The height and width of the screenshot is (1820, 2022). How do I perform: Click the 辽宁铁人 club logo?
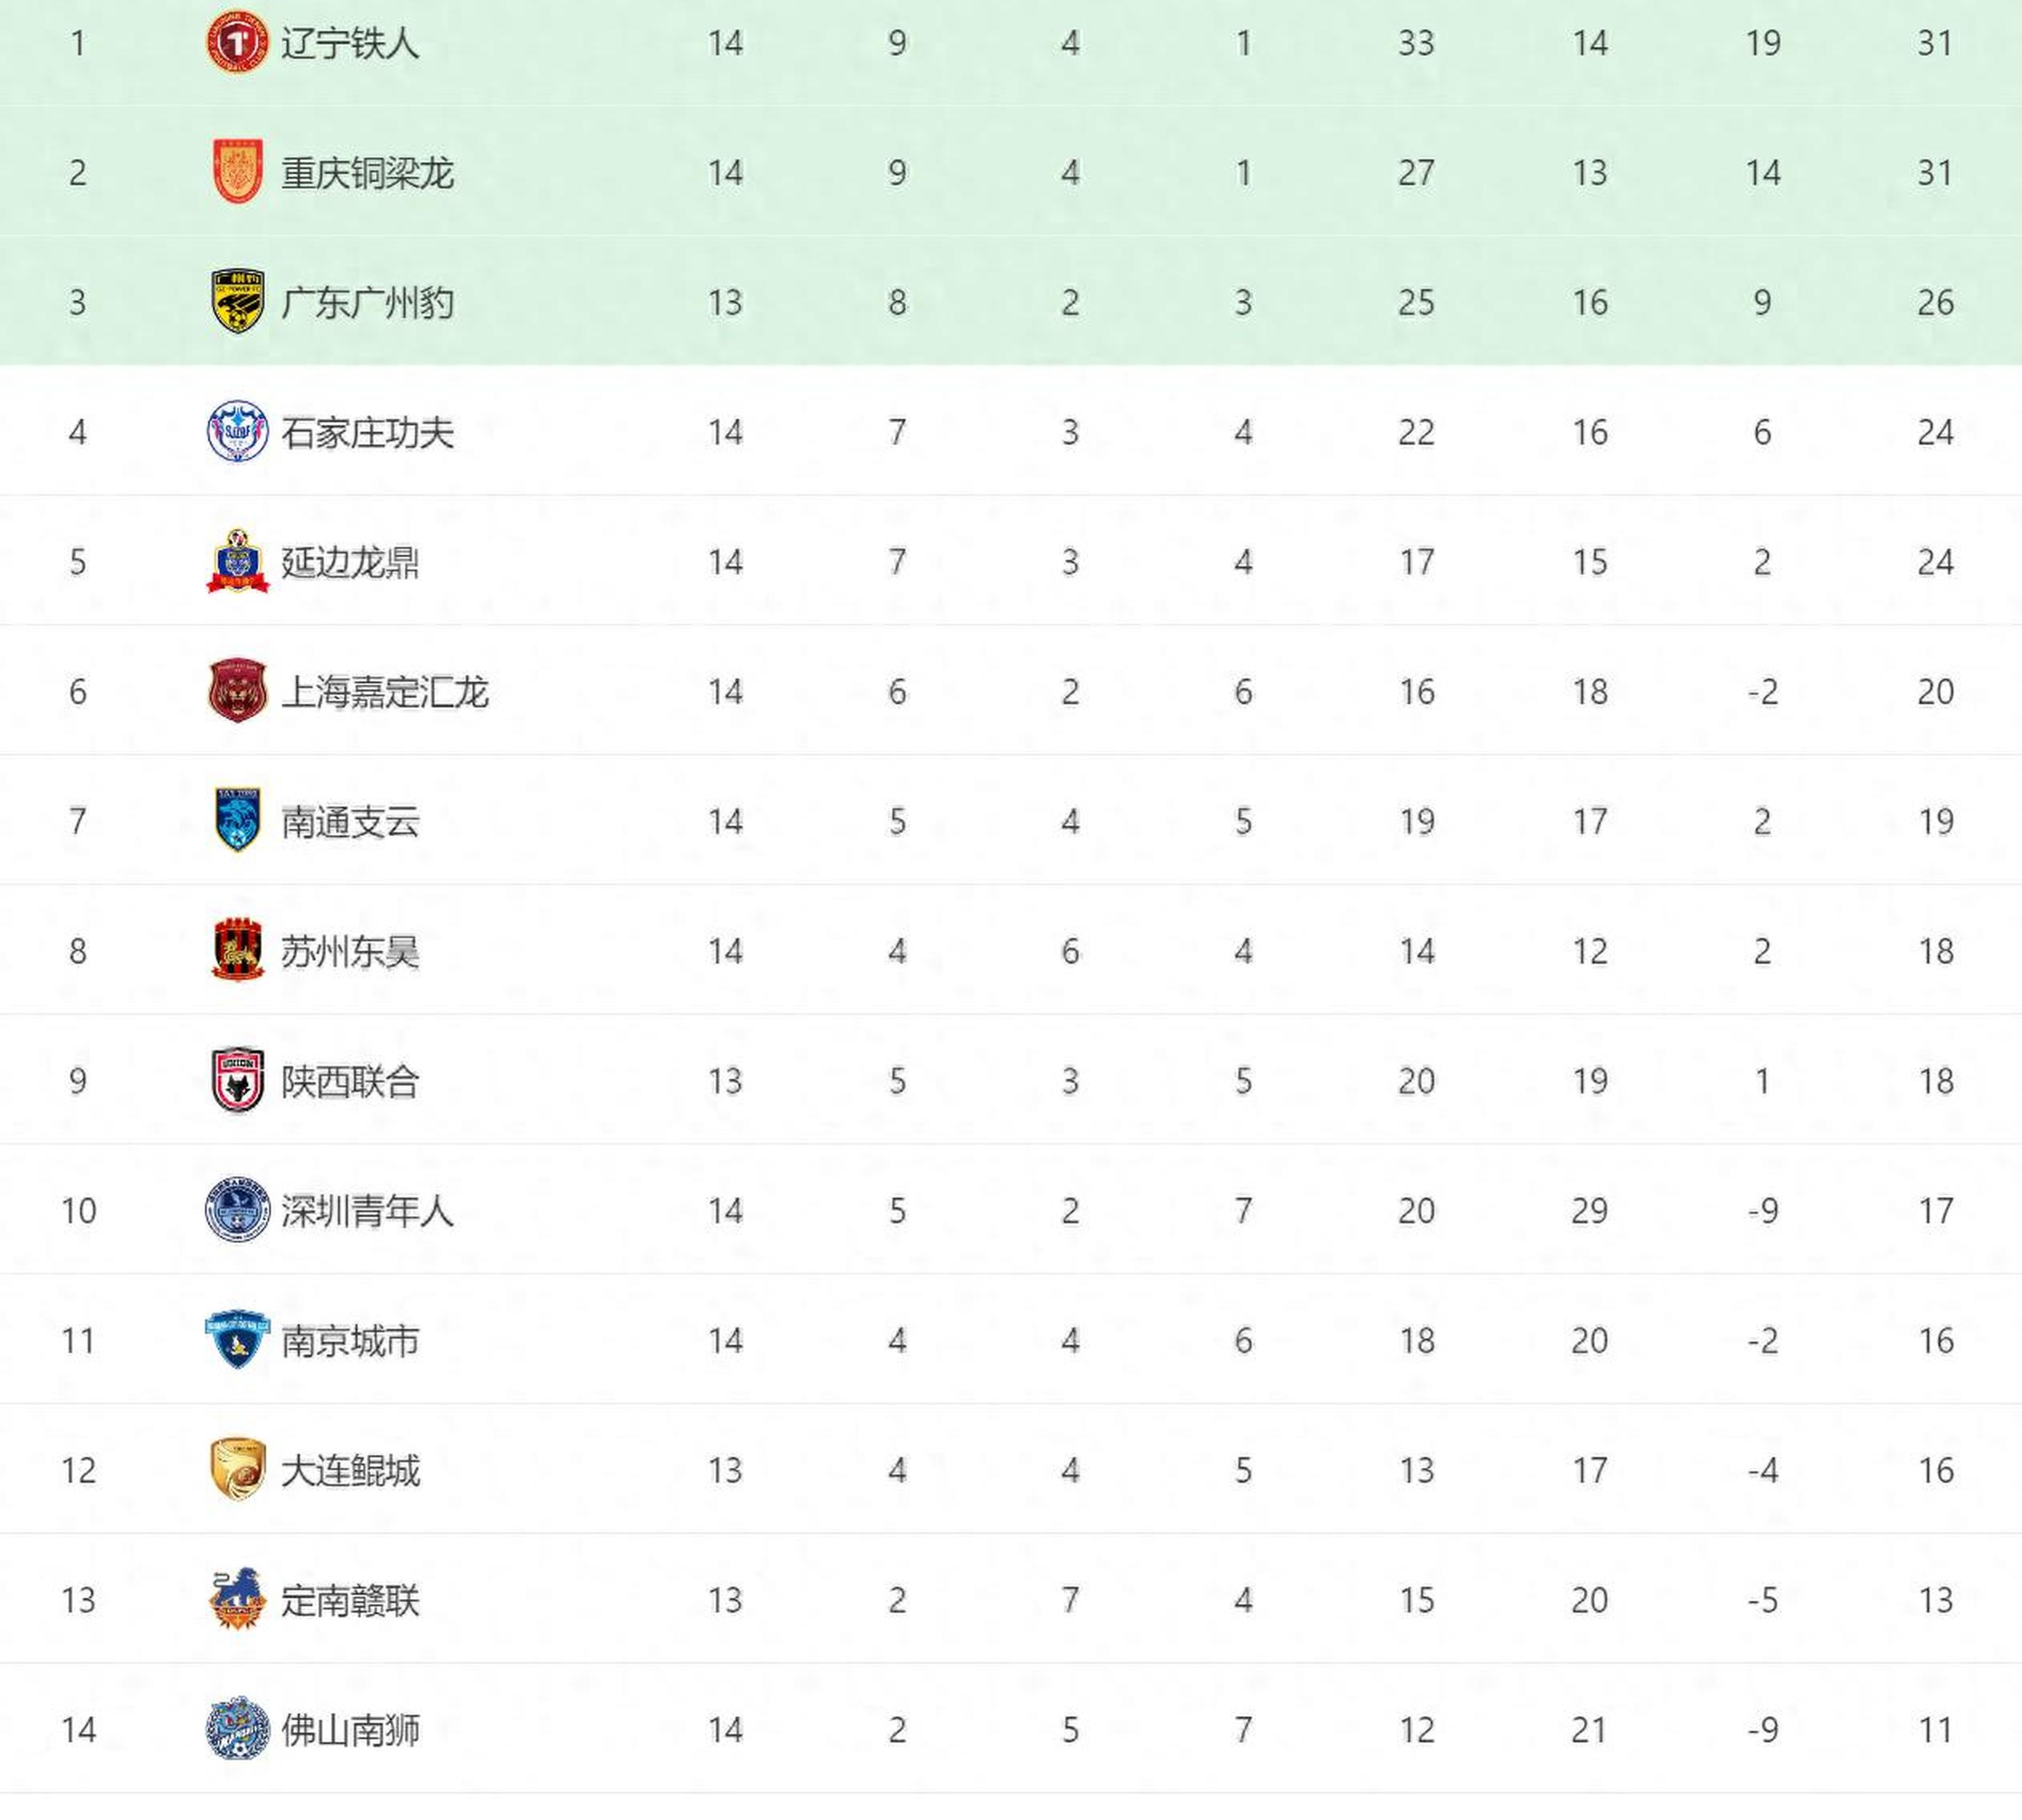(x=237, y=43)
